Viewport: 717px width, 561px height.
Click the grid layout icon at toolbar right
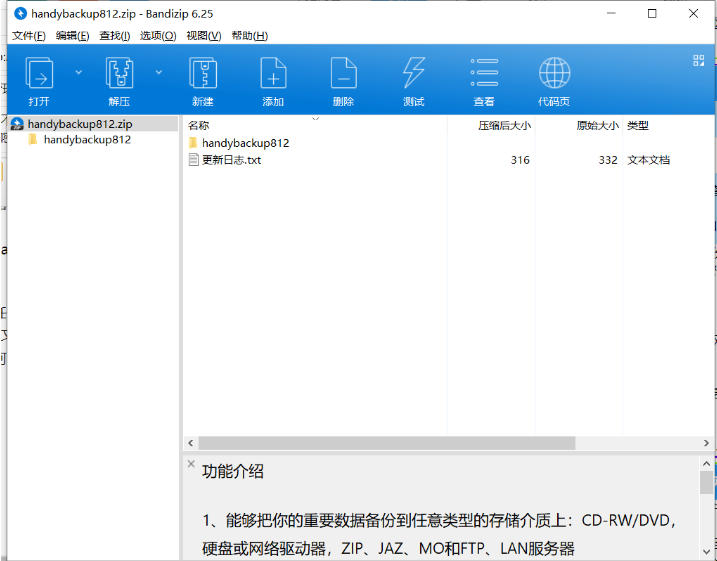(x=698, y=60)
